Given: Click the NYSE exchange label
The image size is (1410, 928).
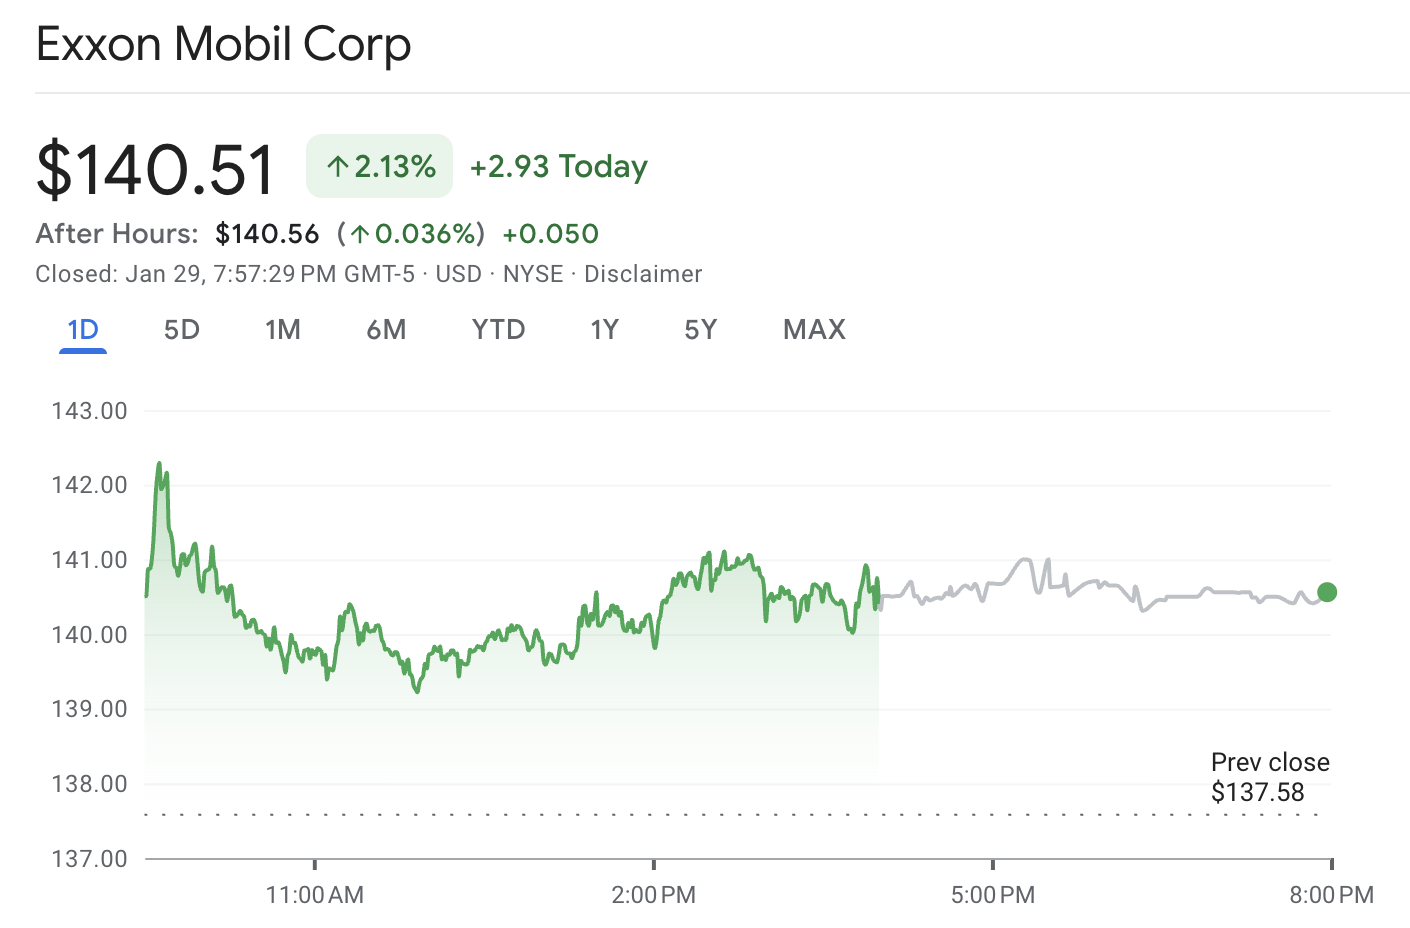Looking at the screenshot, I should click(533, 273).
